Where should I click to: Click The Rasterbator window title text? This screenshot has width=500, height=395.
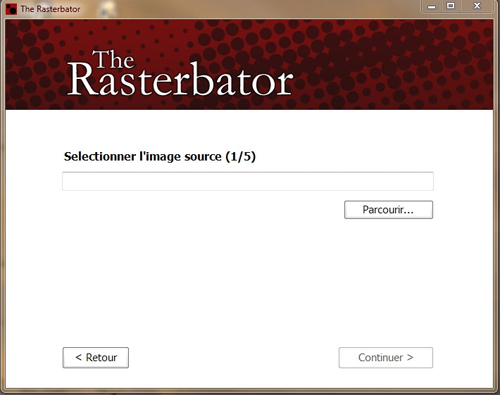50,9
